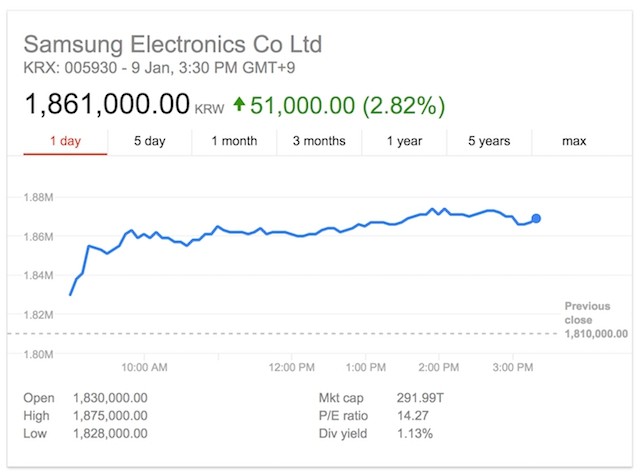This screenshot has height=472, width=640.
Task: Show the 3 months chart view
Action: click(x=319, y=141)
